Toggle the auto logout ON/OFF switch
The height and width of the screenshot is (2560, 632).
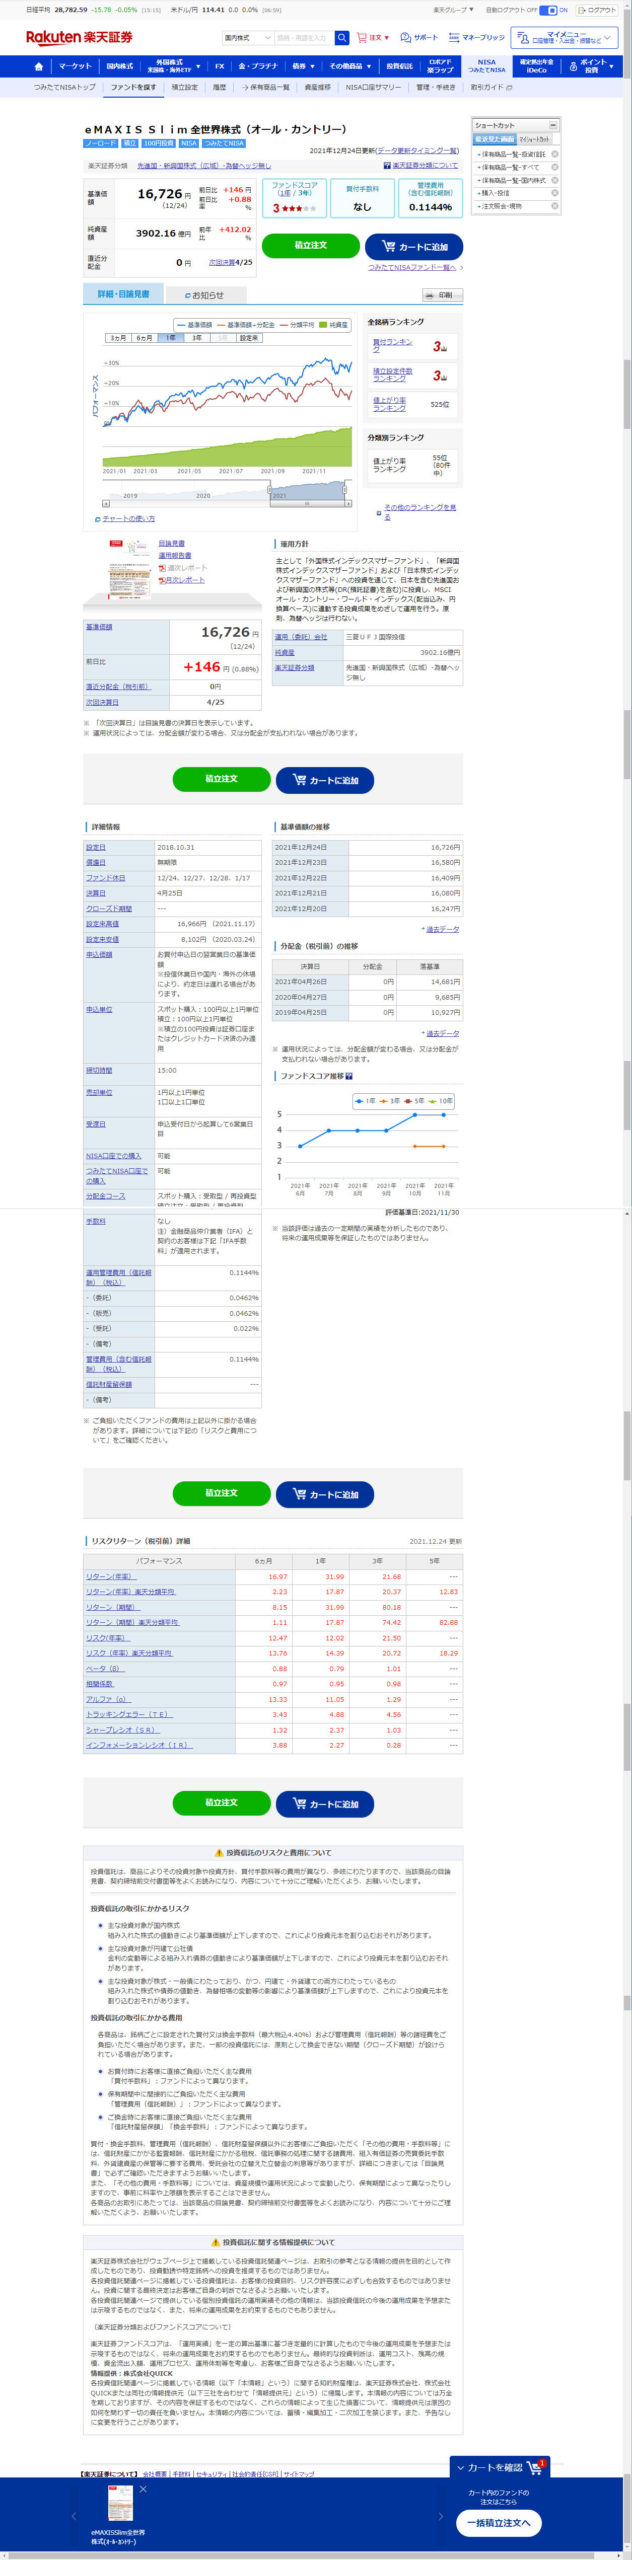point(548,10)
